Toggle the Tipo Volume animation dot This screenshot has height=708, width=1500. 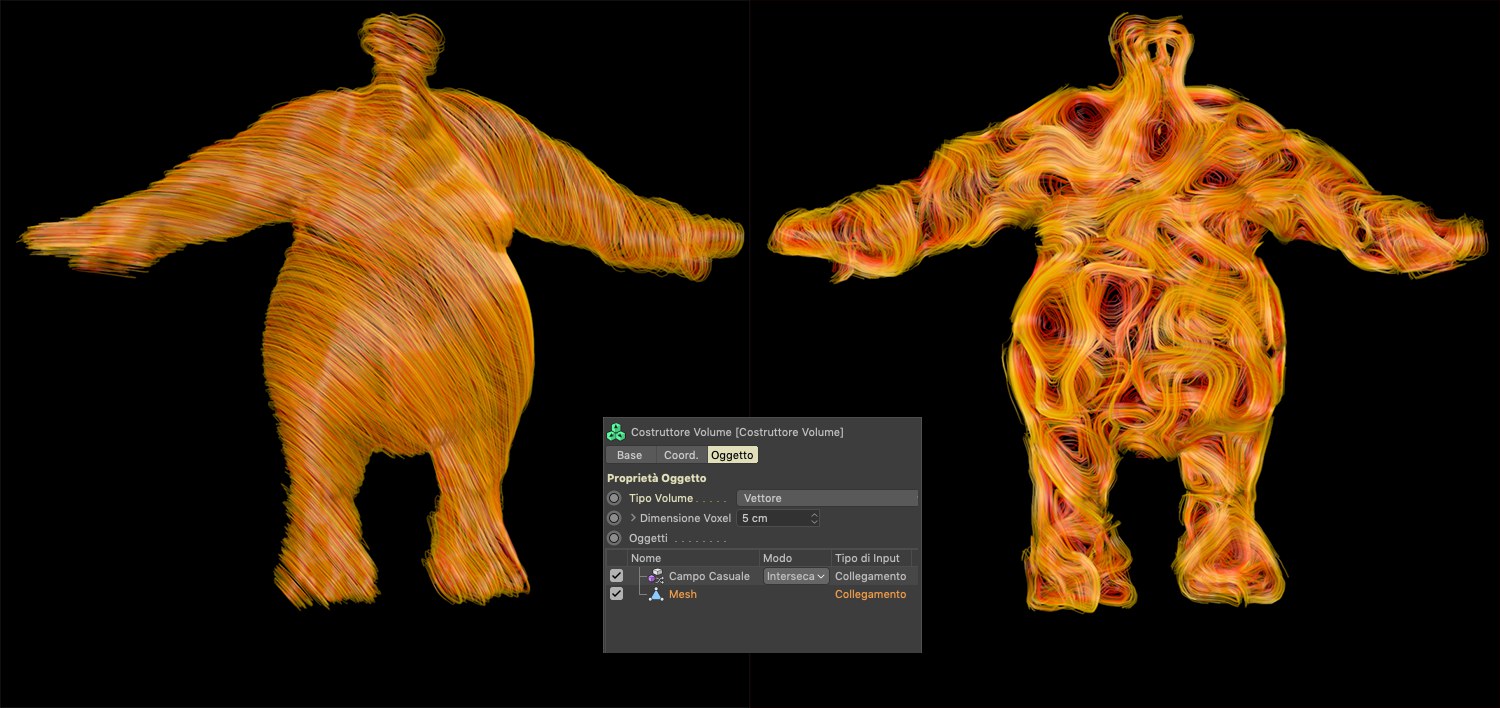[614, 498]
